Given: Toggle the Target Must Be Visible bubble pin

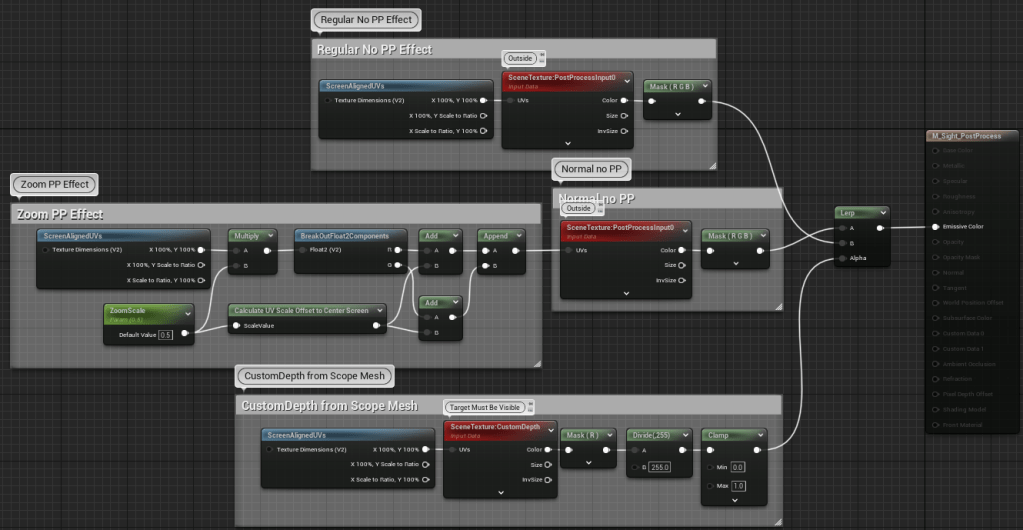Looking at the screenshot, I should [529, 407].
